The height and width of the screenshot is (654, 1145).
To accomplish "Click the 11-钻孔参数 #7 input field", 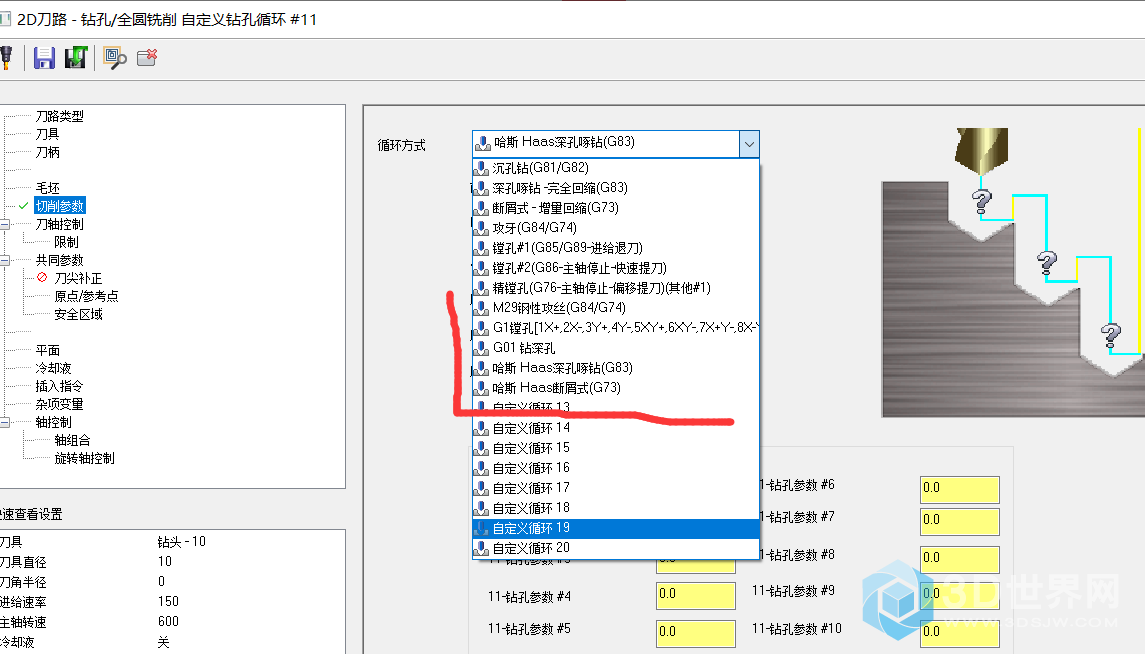I will coord(960,521).
